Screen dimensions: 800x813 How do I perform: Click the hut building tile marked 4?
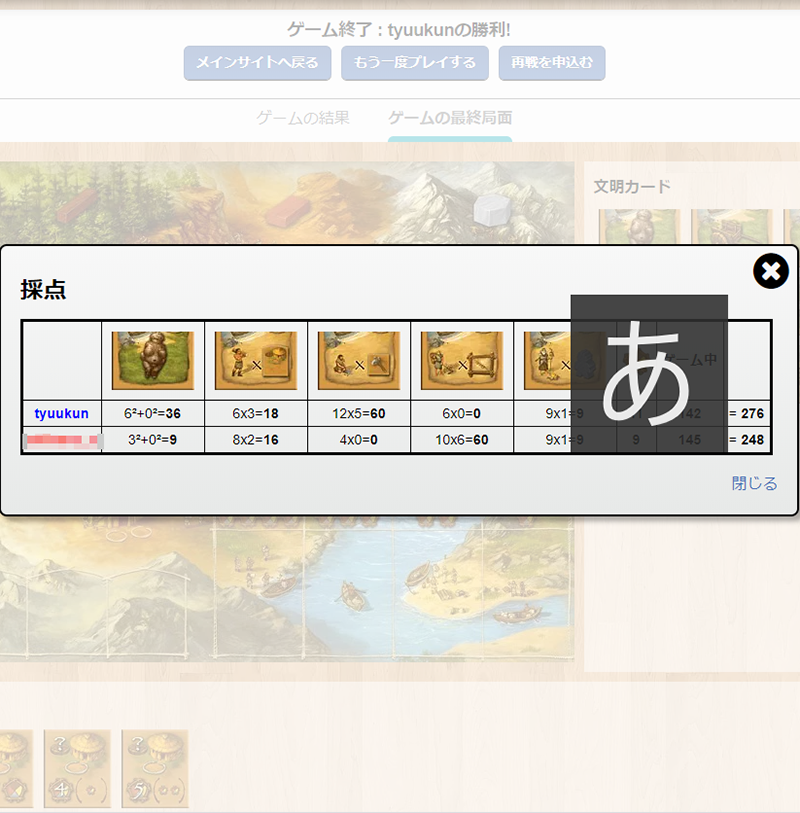point(77,768)
